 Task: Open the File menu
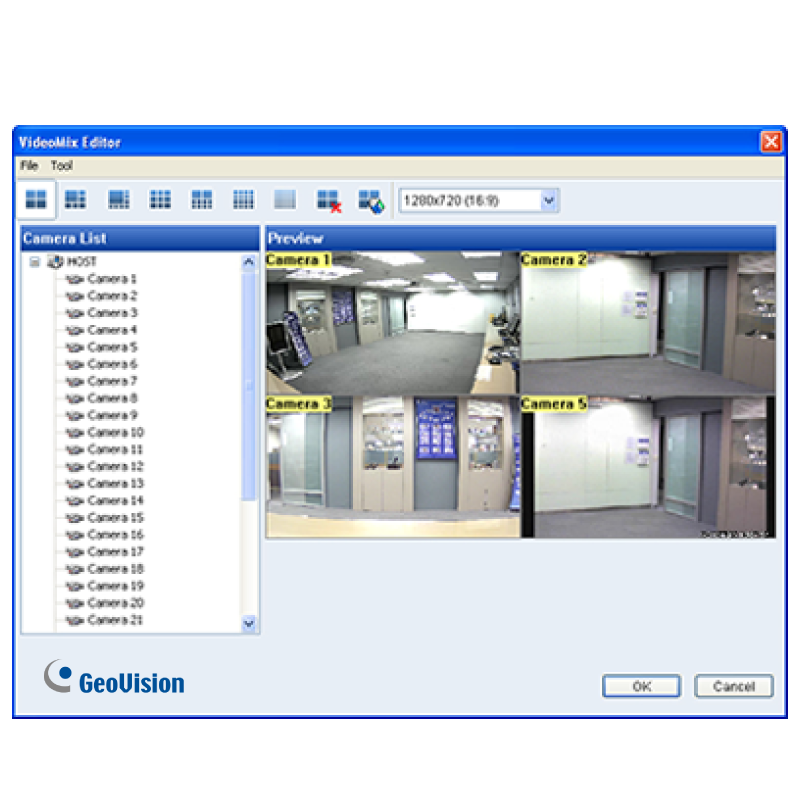tap(29, 166)
